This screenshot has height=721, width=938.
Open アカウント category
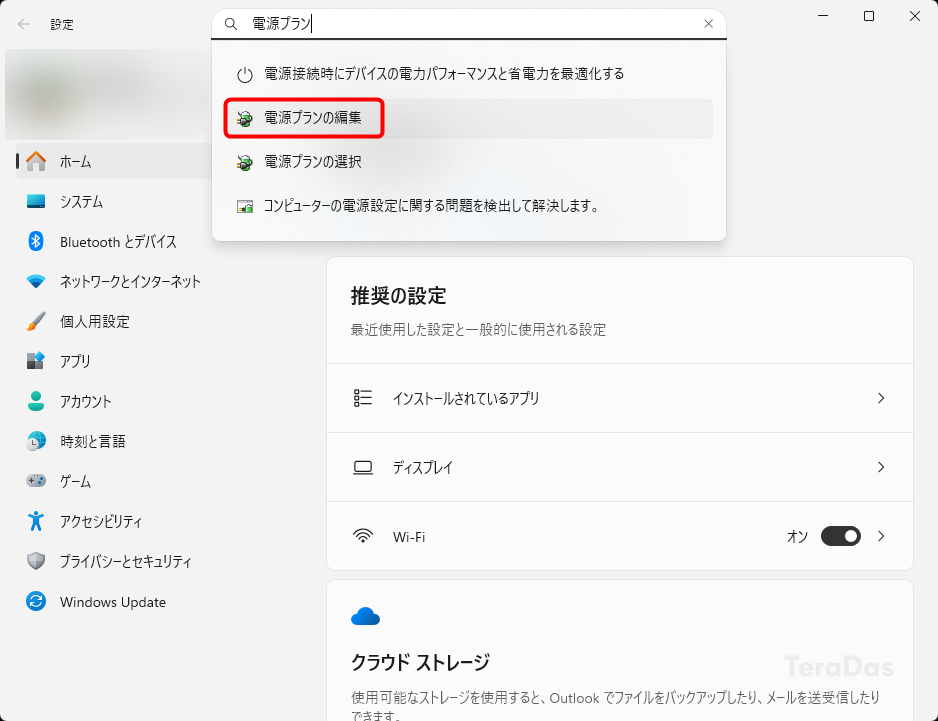pyautogui.click(x=114, y=401)
